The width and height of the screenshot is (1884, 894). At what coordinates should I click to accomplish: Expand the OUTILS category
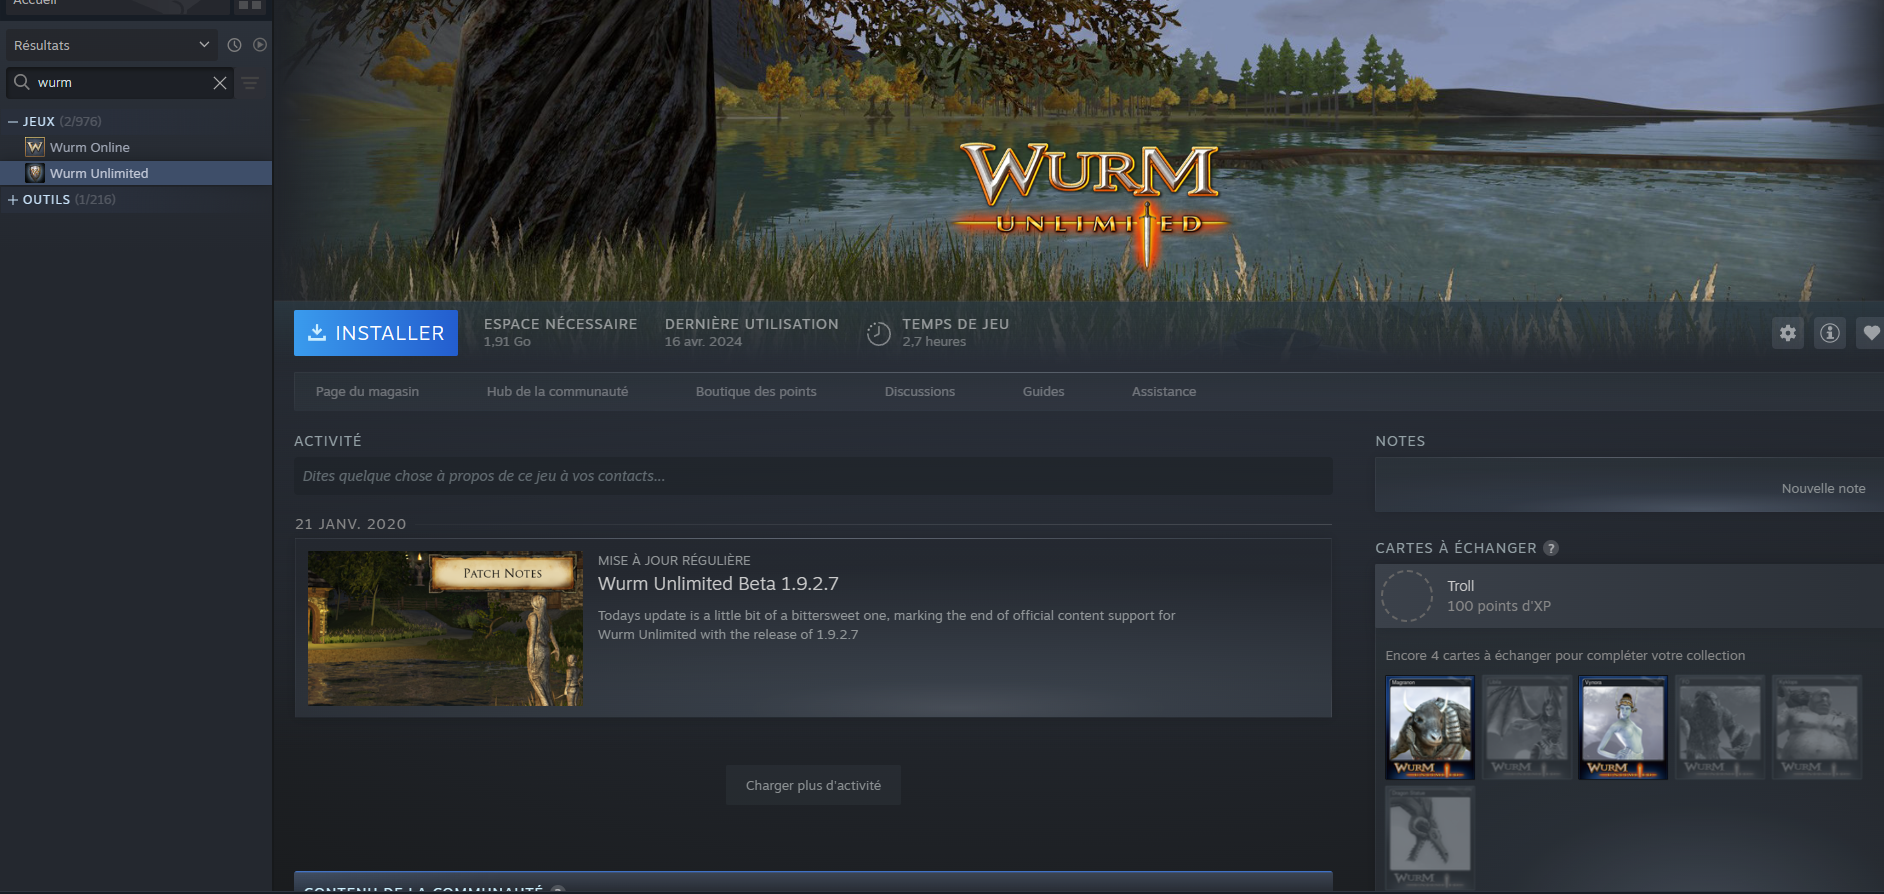click(12, 199)
